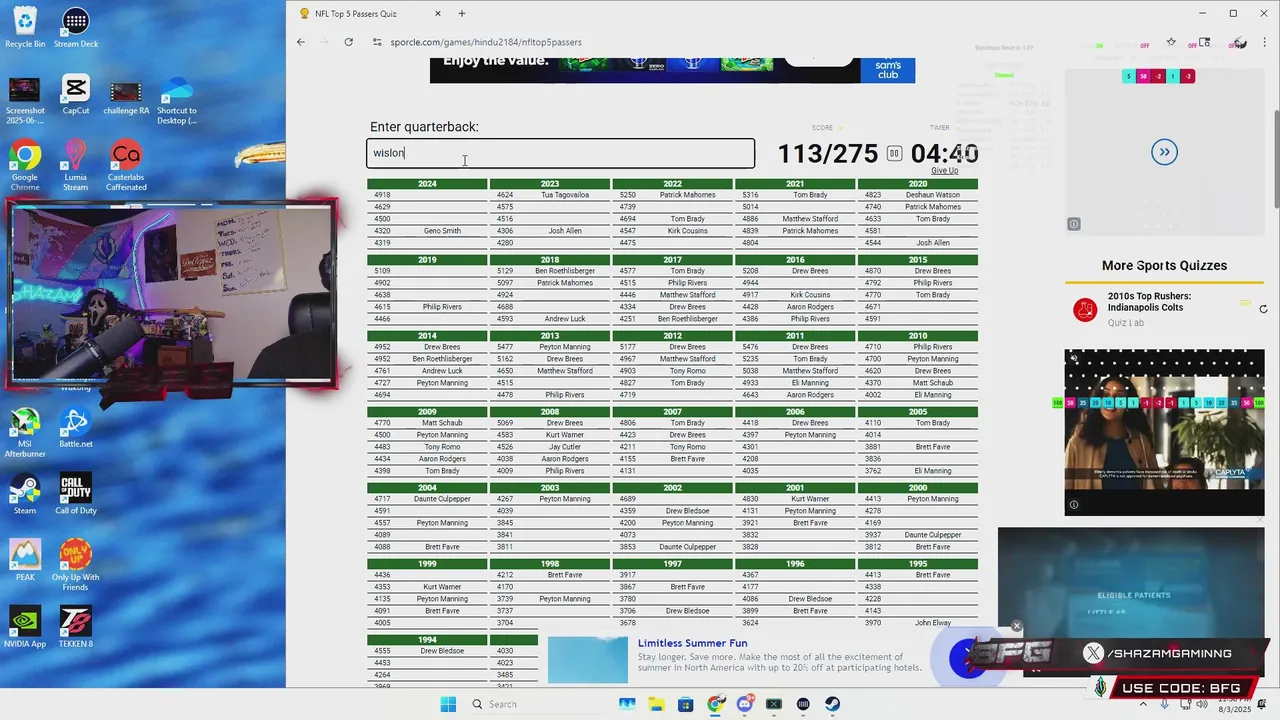Launch CapCut from the desktop
This screenshot has width=1280, height=720.
[75, 94]
